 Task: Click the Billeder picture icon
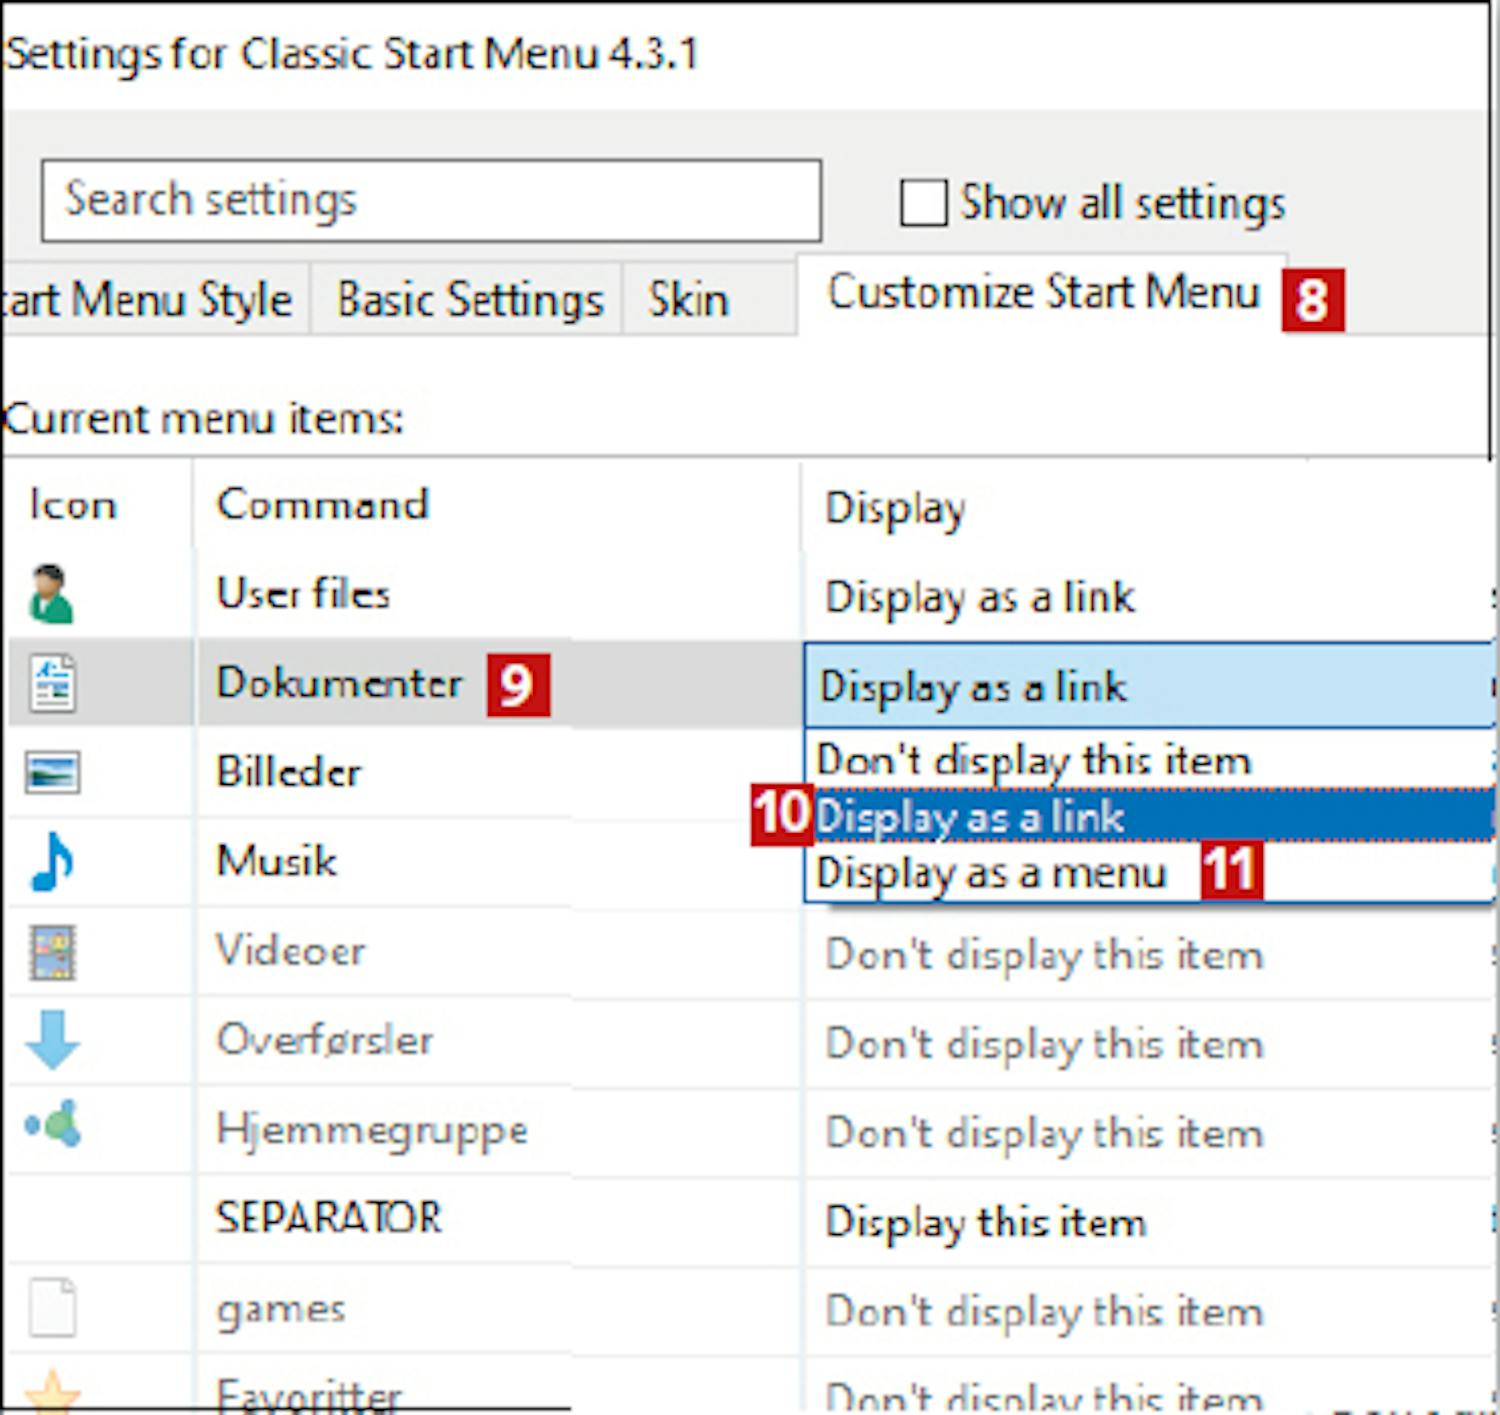51,772
